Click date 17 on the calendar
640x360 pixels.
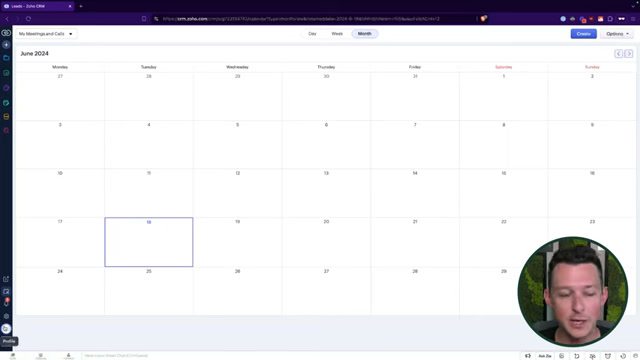coord(60,222)
